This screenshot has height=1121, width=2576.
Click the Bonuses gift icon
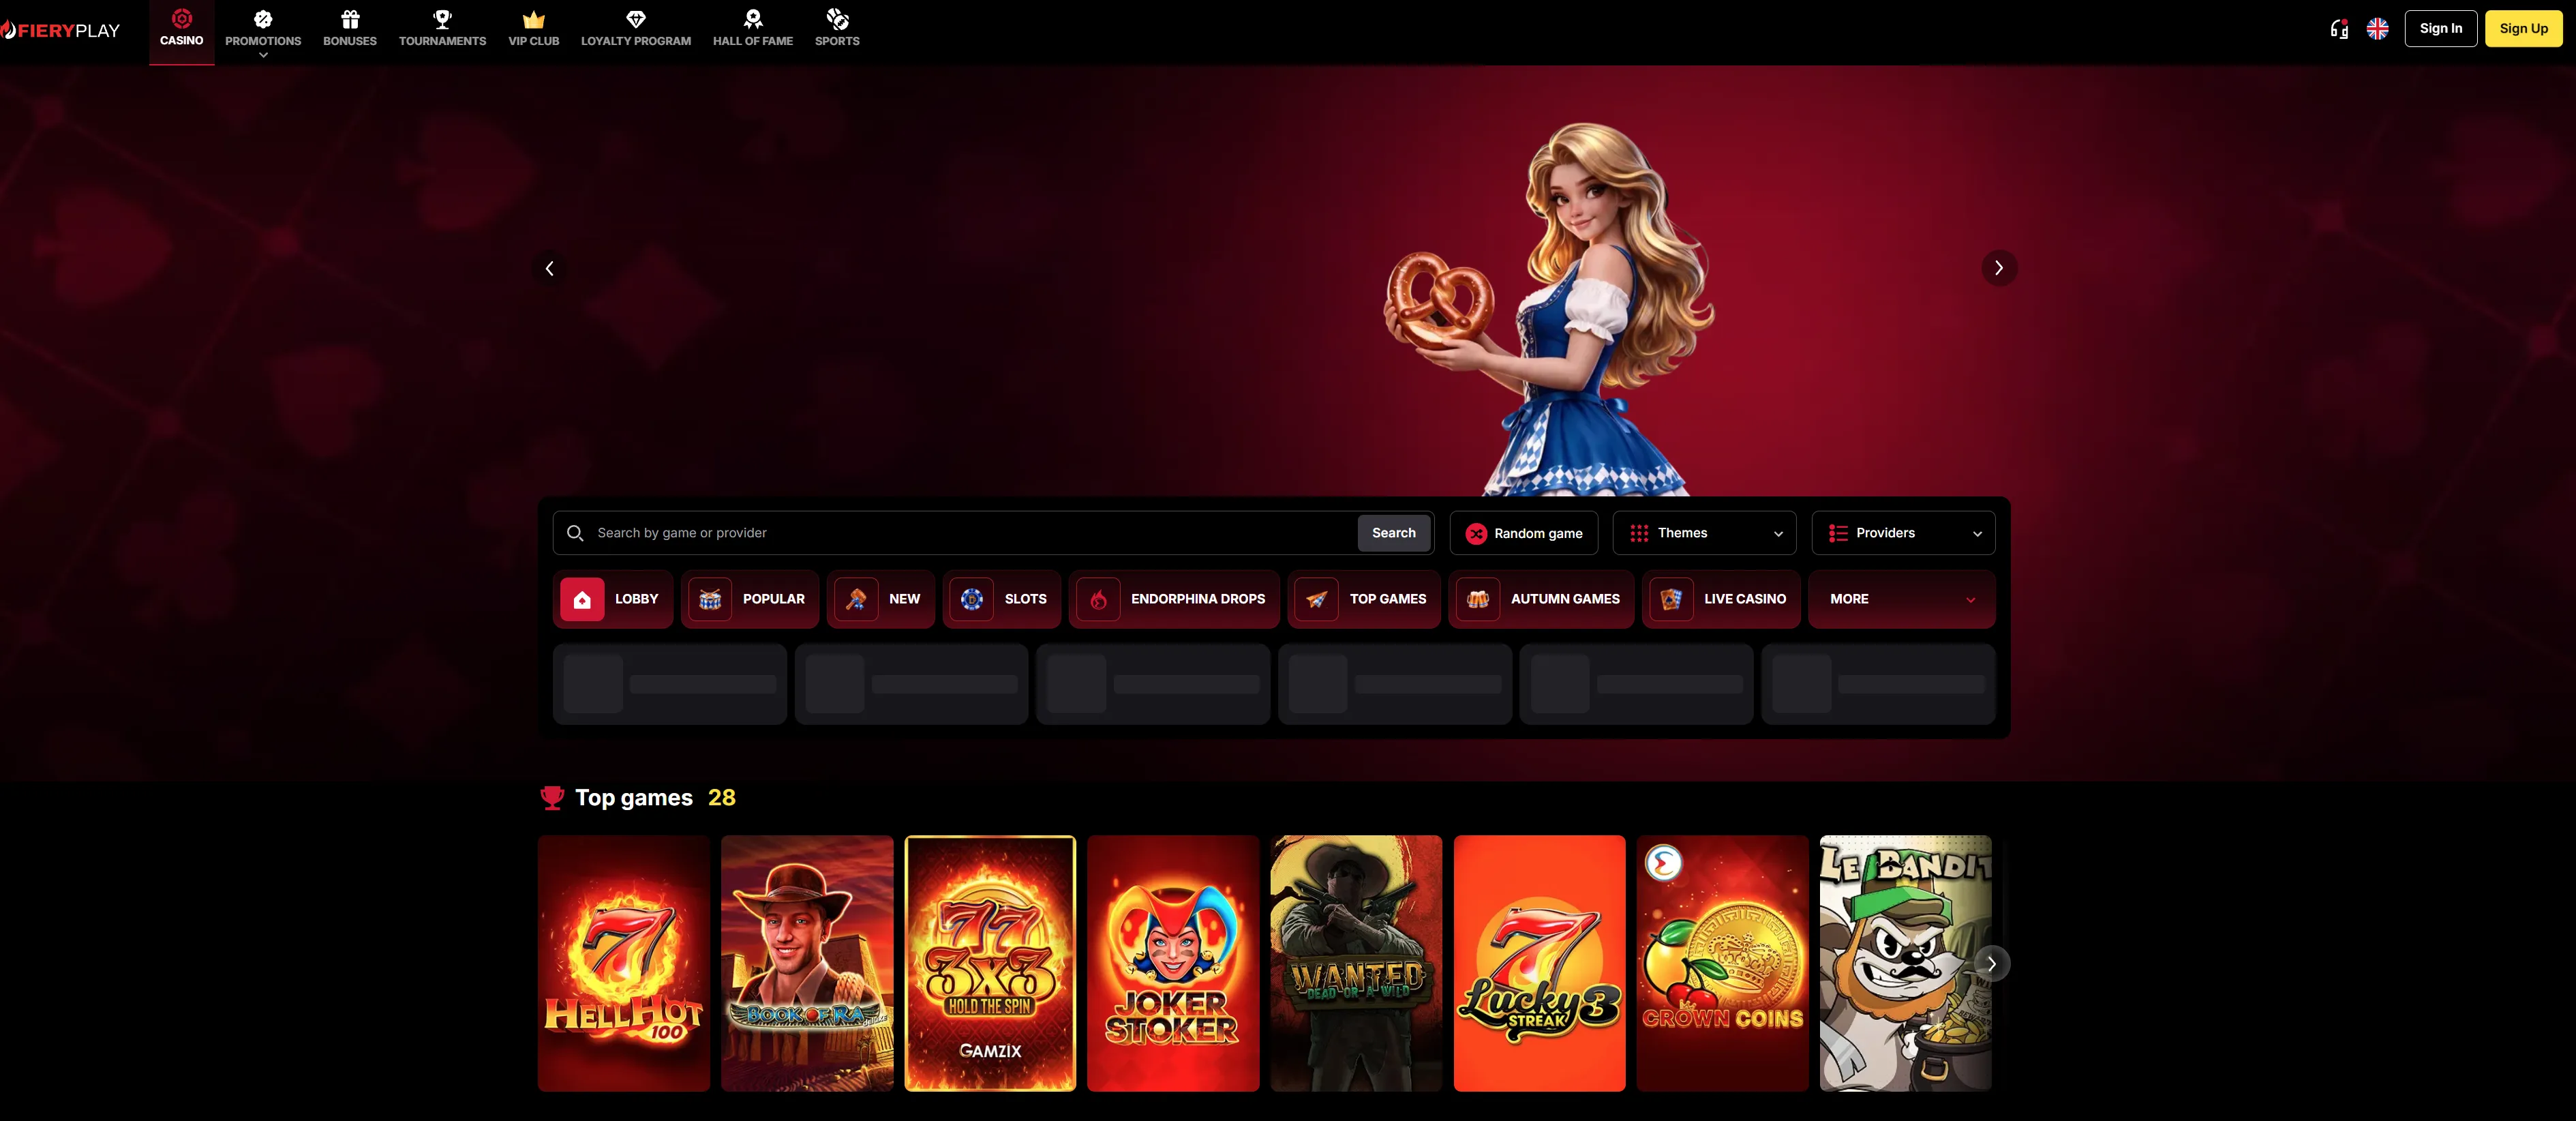(350, 19)
